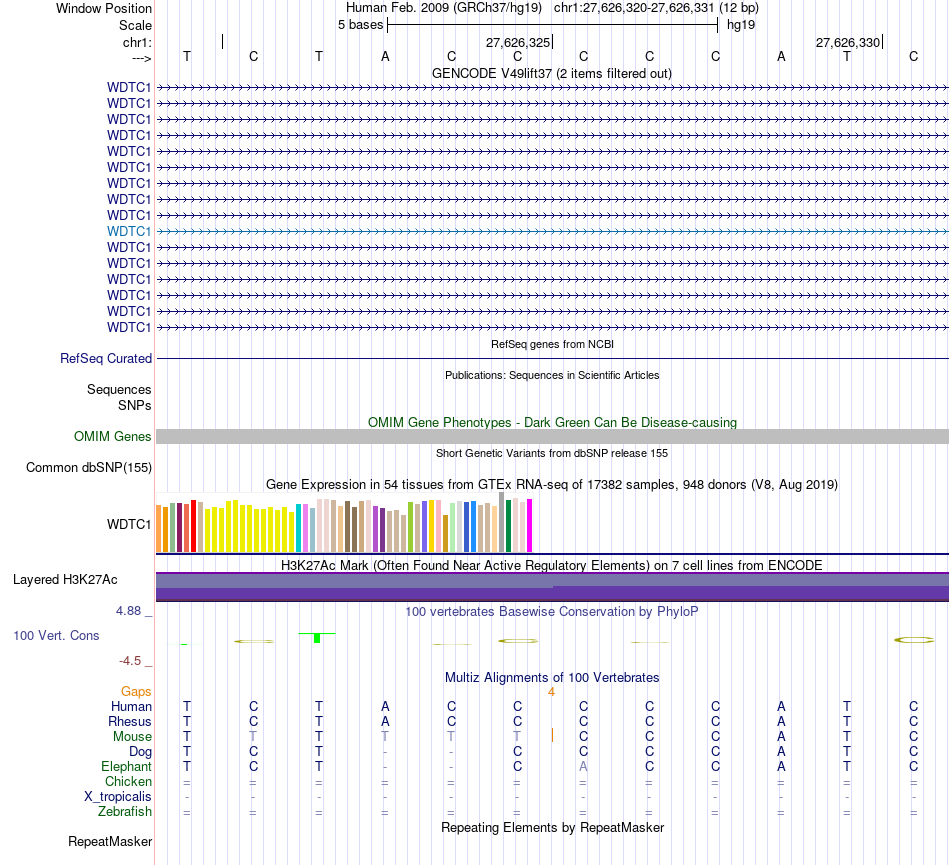The width and height of the screenshot is (950, 865).
Task: Click the Zebrafish alignment row label
Action: pyautogui.click(x=125, y=812)
